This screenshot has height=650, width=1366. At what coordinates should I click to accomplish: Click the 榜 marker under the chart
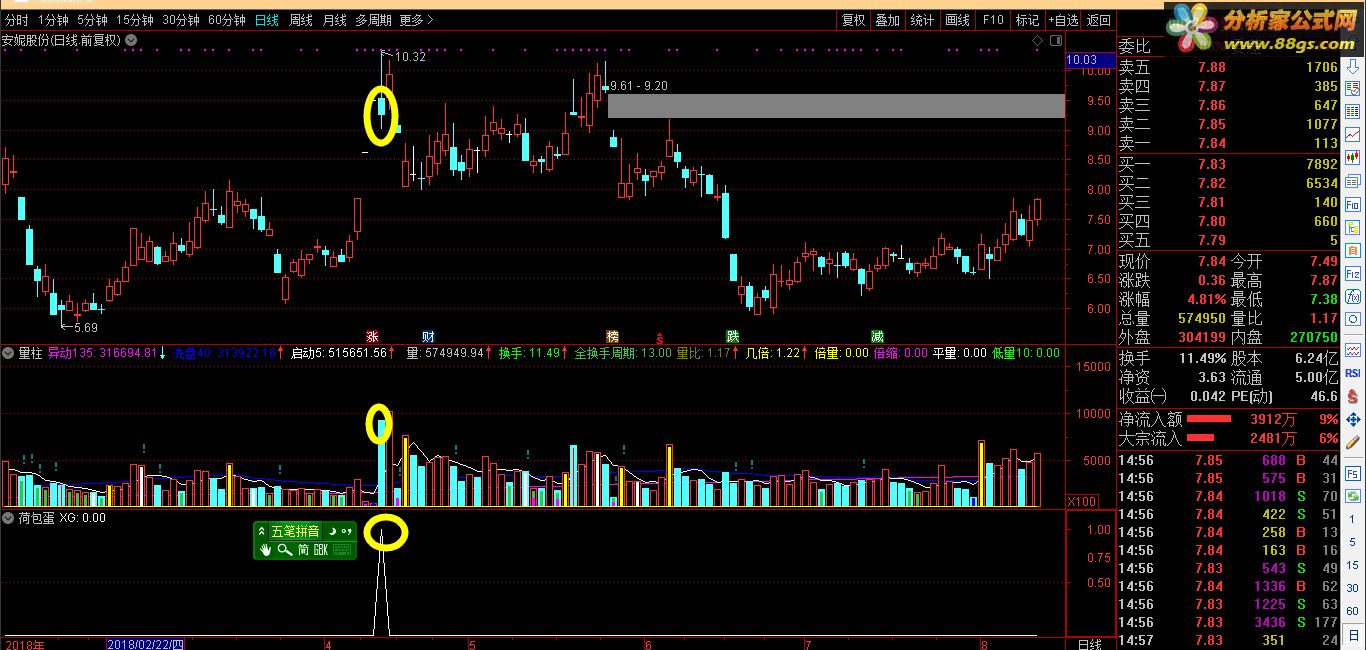pyautogui.click(x=612, y=336)
